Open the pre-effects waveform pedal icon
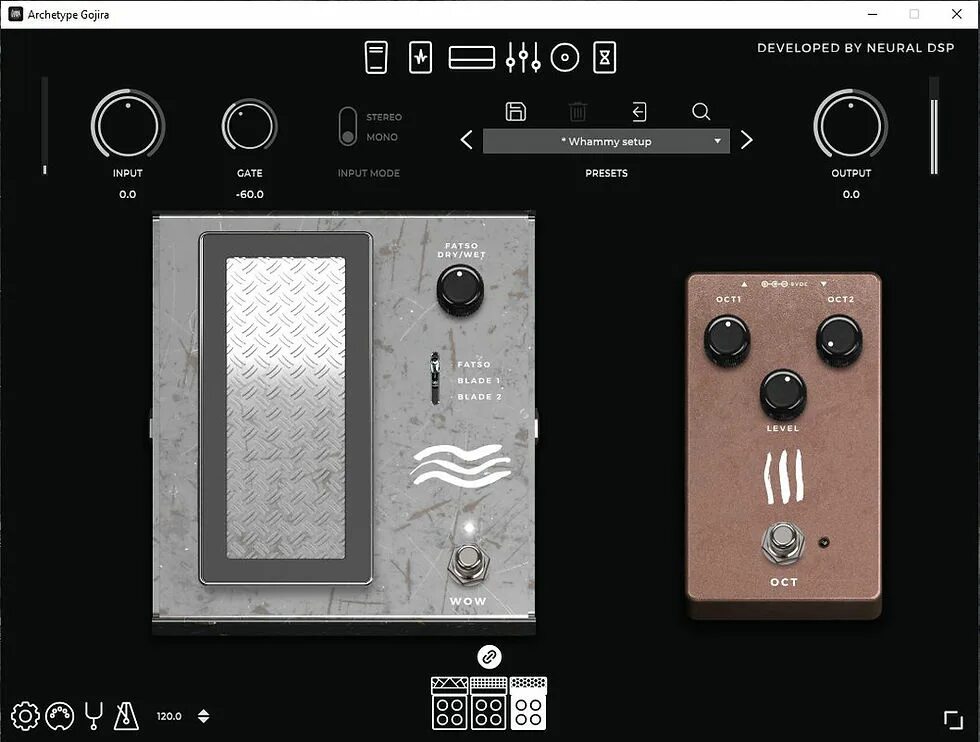This screenshot has width=980, height=742. coord(420,58)
